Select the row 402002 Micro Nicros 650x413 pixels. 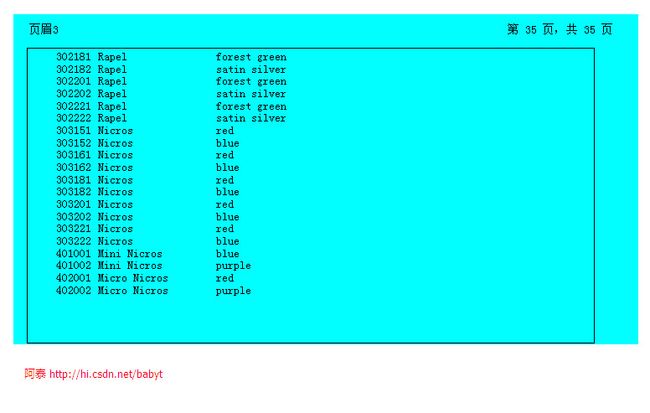click(153, 291)
